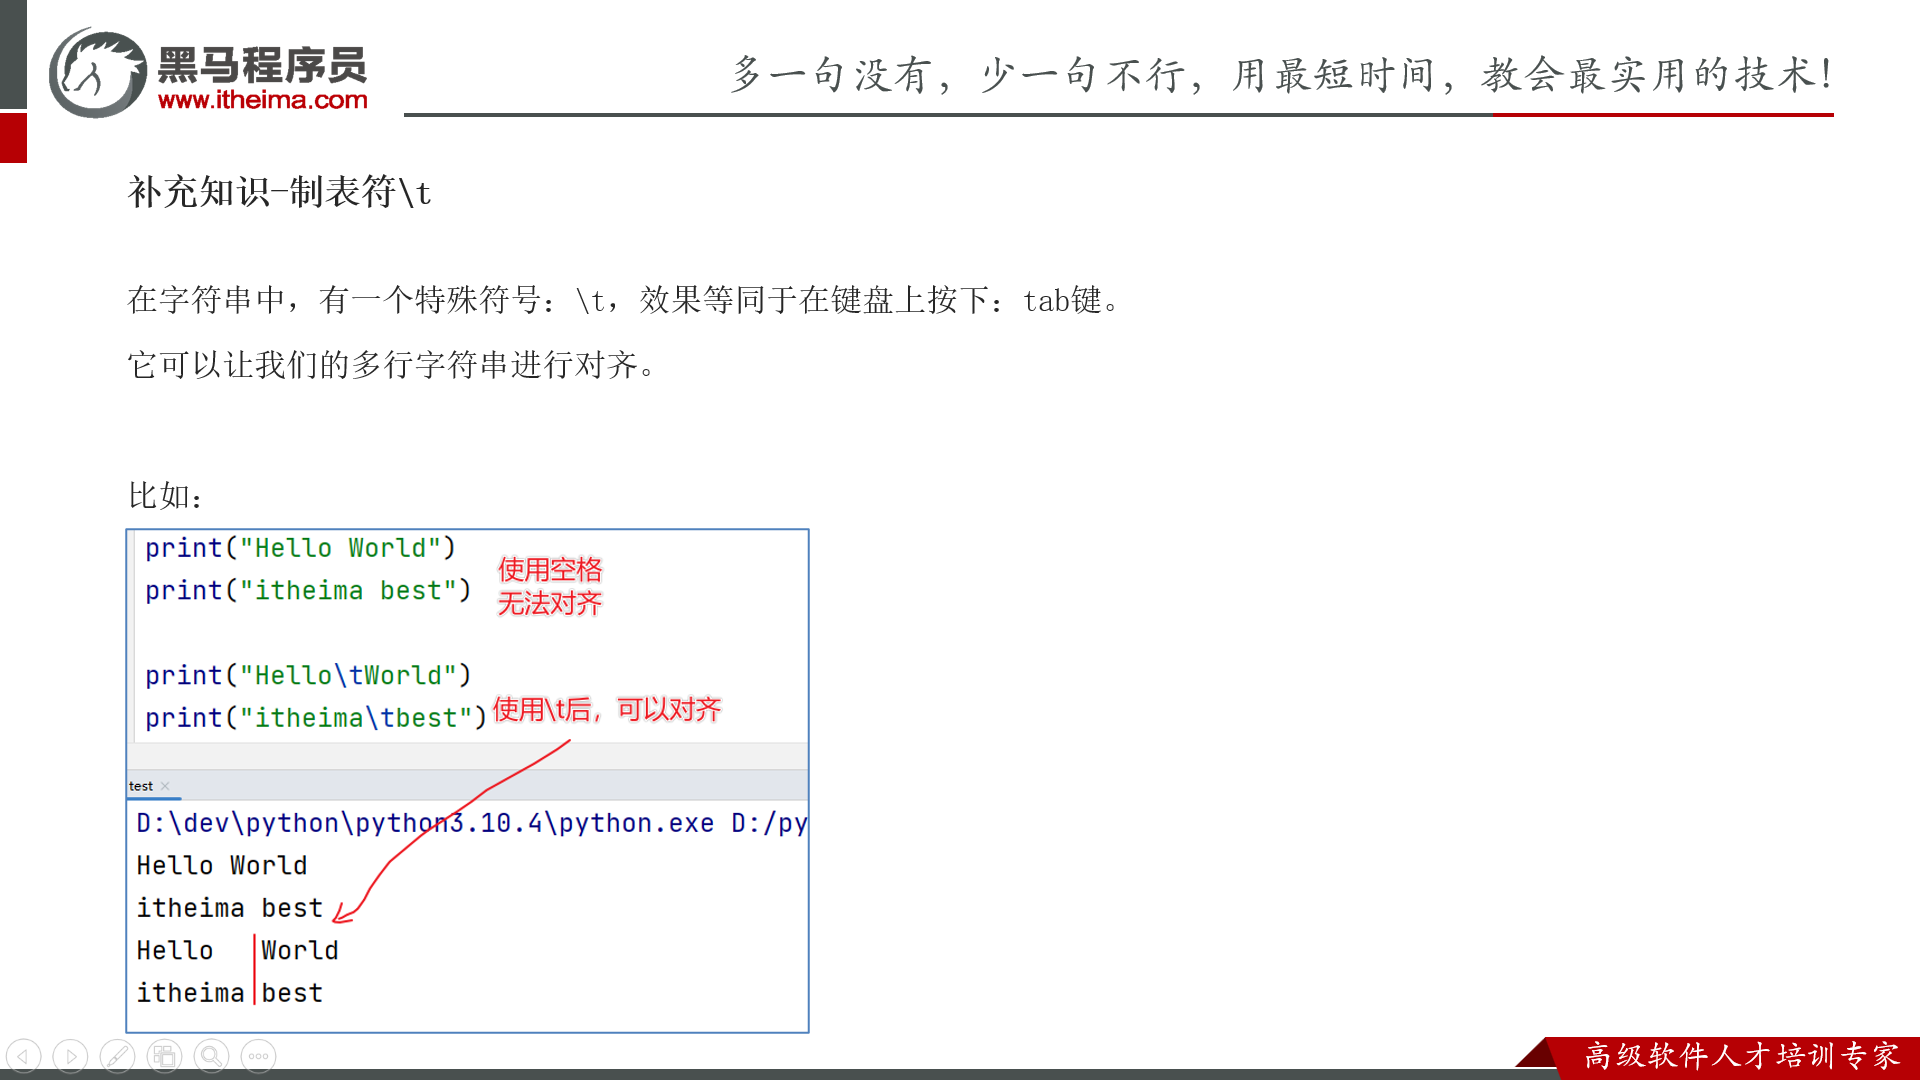Show all slides grid view

tap(164, 1056)
